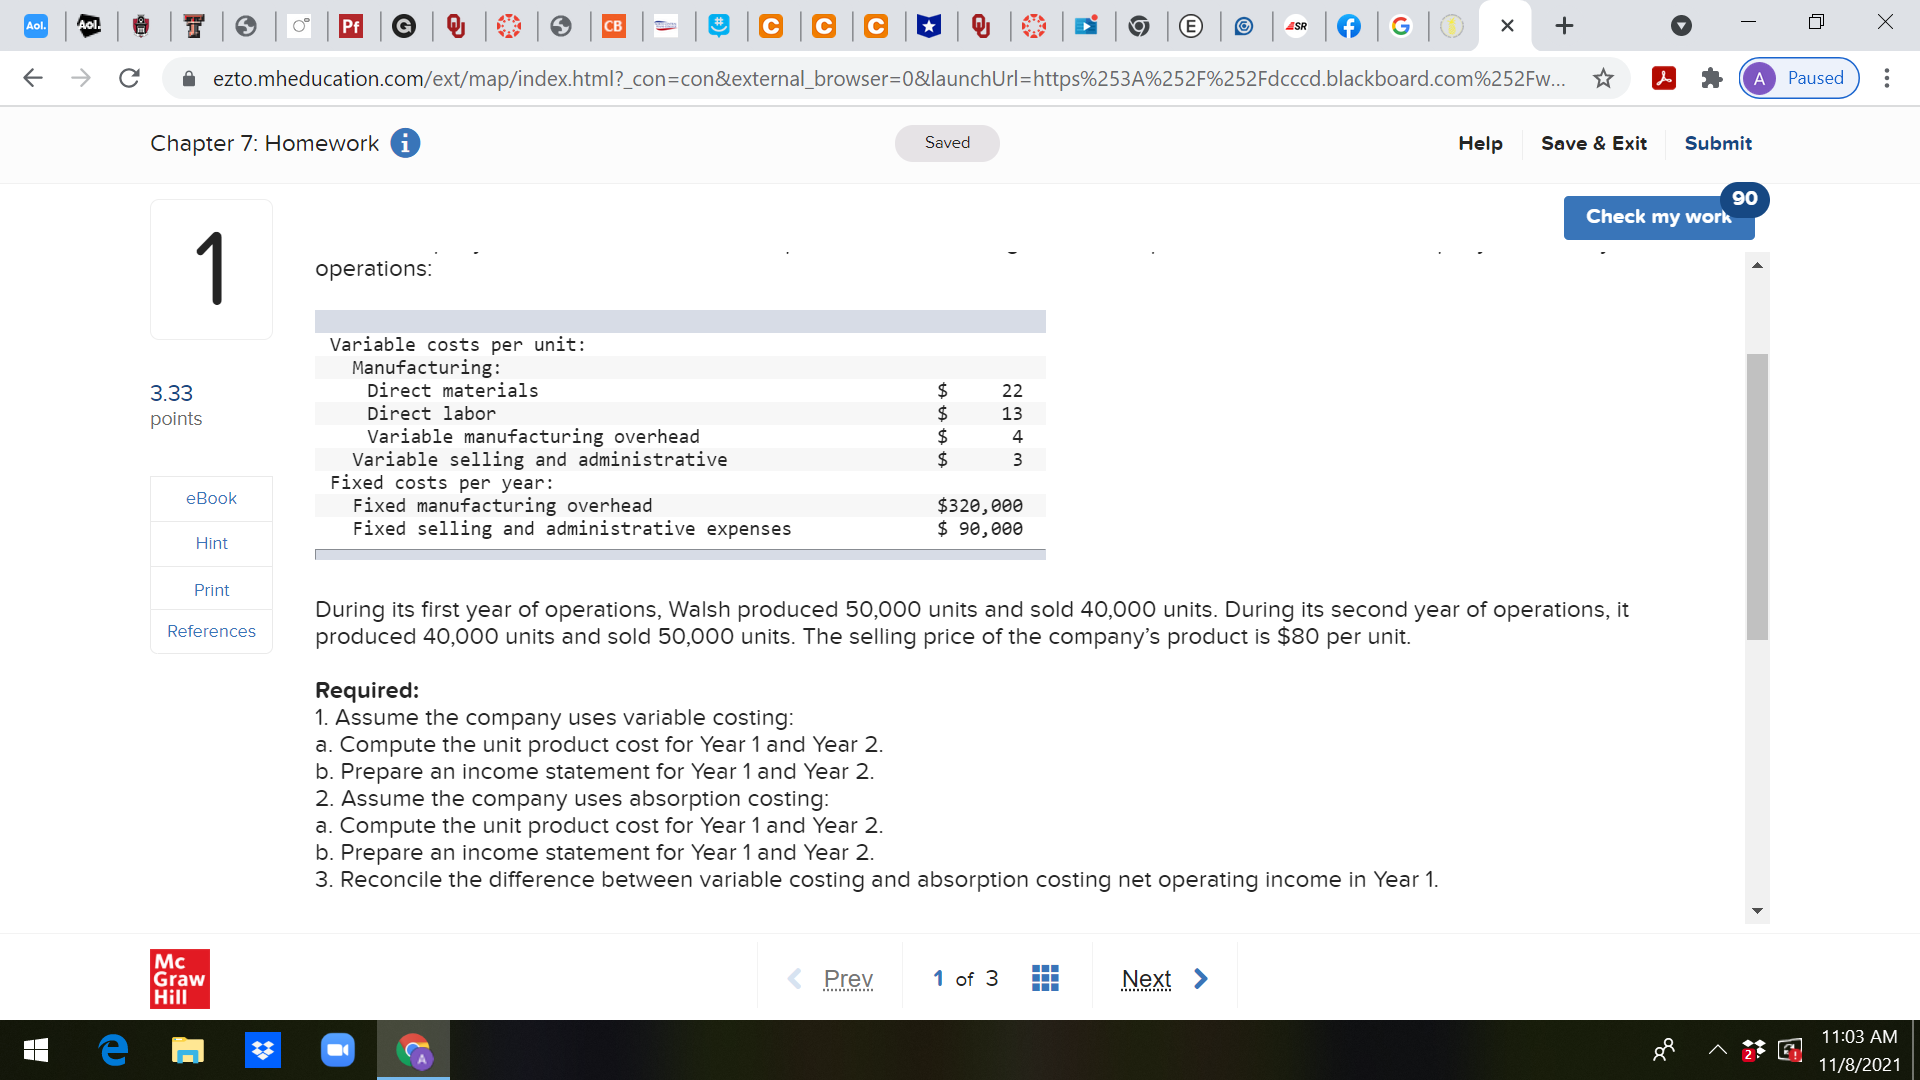
Task: Click the question map grid icon near page numbers
Action: 1045,978
